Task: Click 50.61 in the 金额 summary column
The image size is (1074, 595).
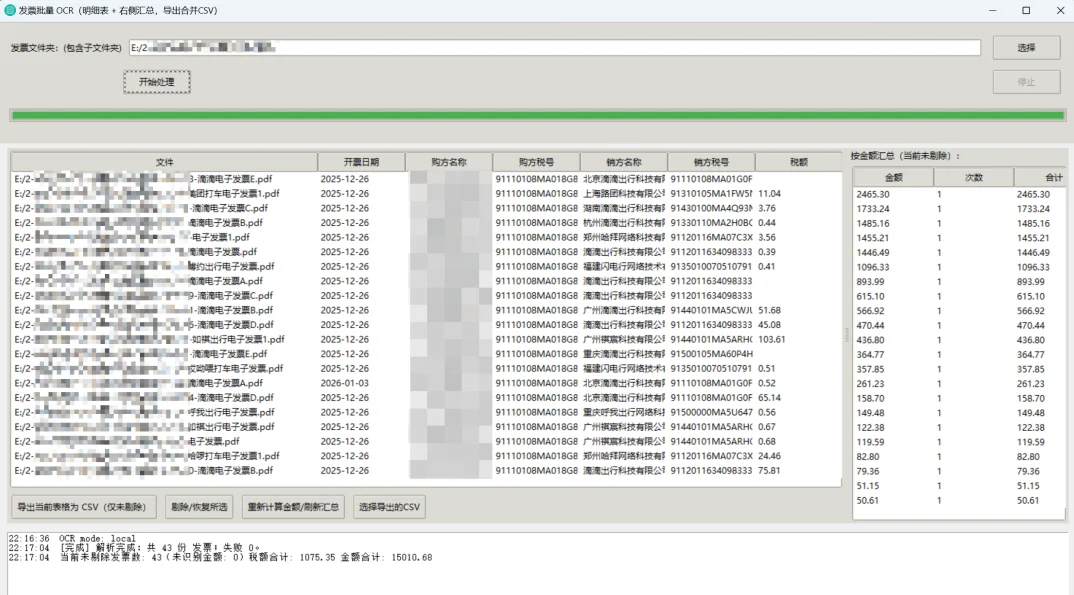Action: click(x=867, y=501)
